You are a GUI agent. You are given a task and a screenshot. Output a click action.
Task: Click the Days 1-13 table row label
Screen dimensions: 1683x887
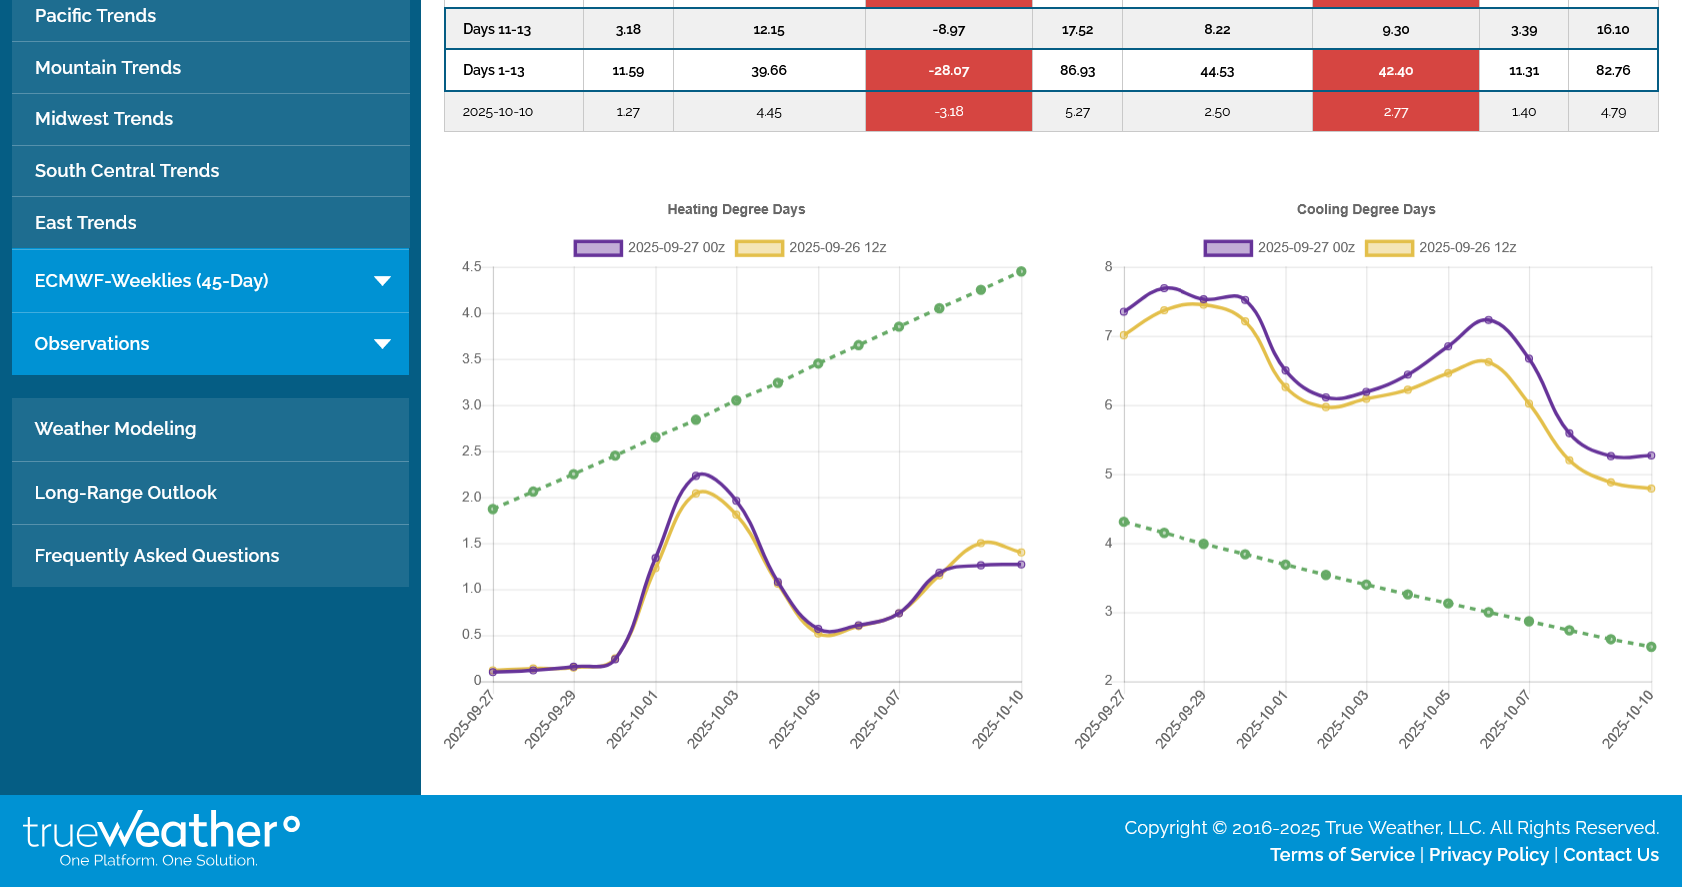click(x=494, y=71)
